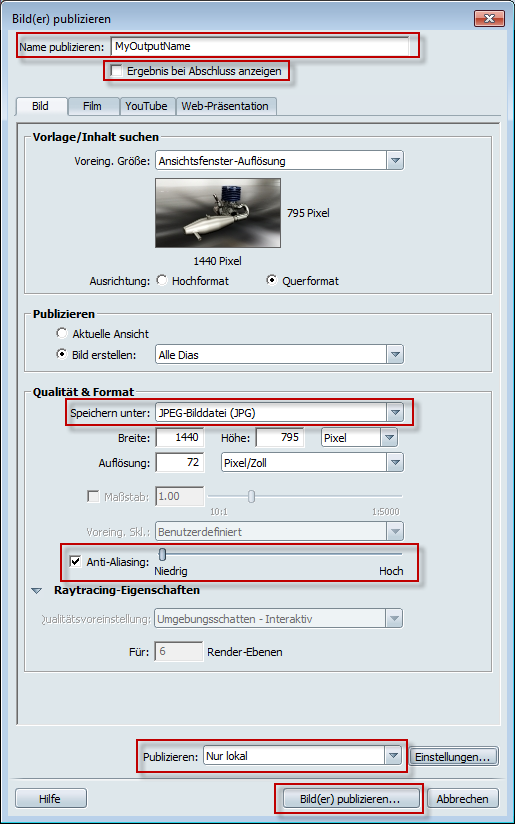Collapse the Raytracing-Eigenschaften section triangle

tap(36, 591)
